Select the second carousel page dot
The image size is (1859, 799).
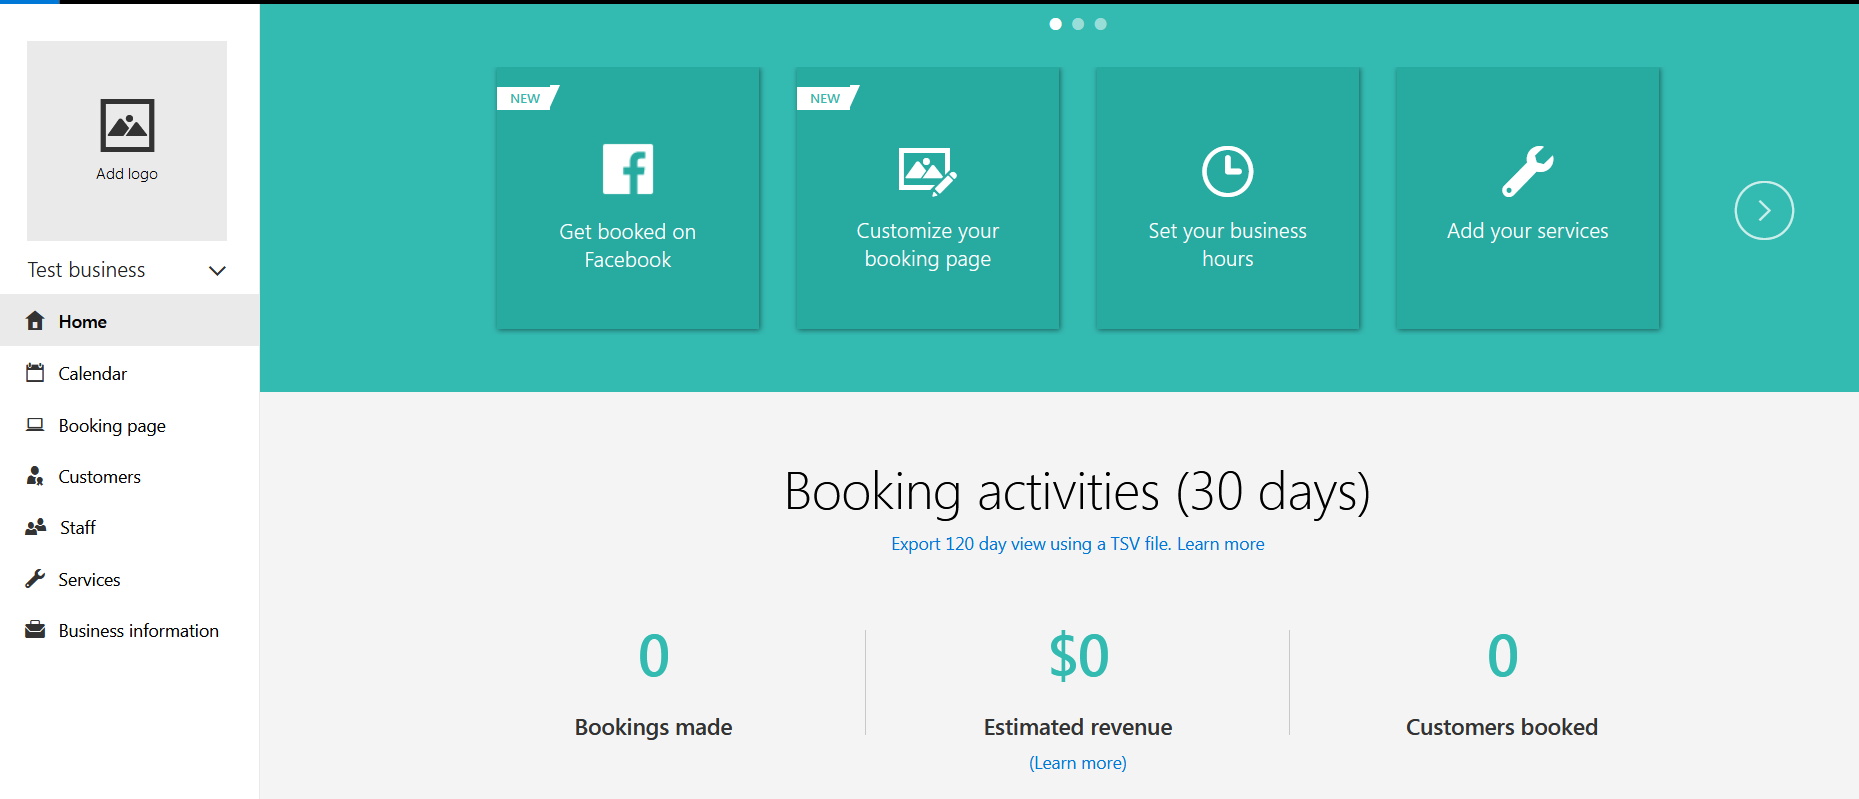1078,24
